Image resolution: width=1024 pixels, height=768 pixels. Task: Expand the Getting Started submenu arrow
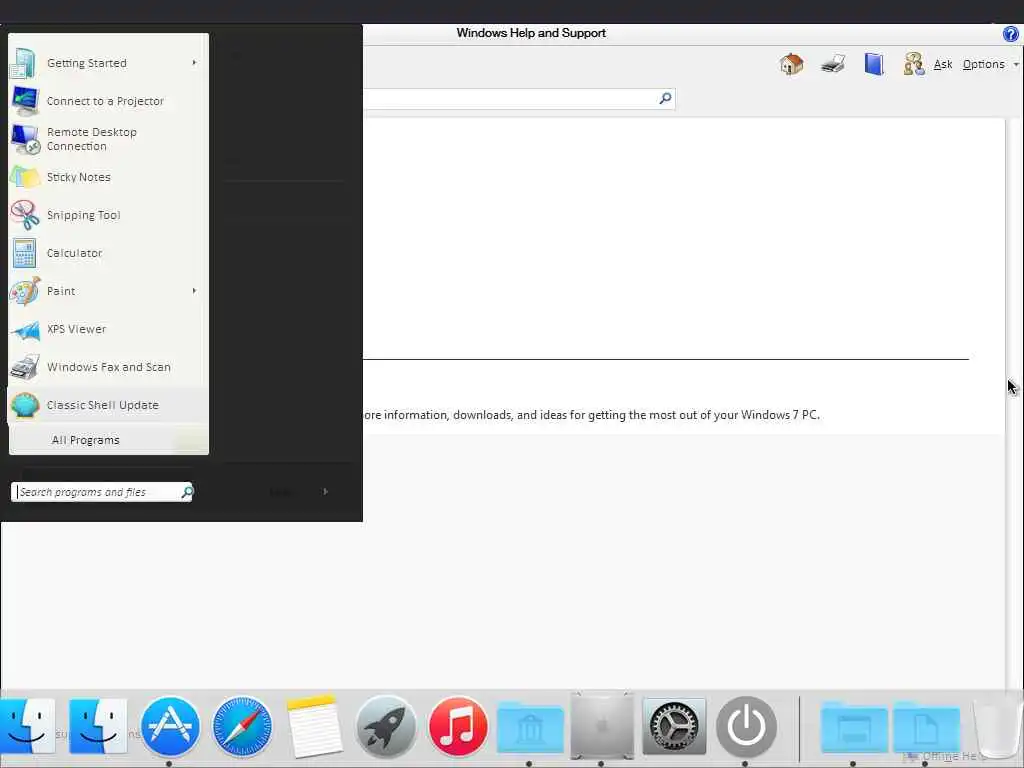[x=194, y=63]
